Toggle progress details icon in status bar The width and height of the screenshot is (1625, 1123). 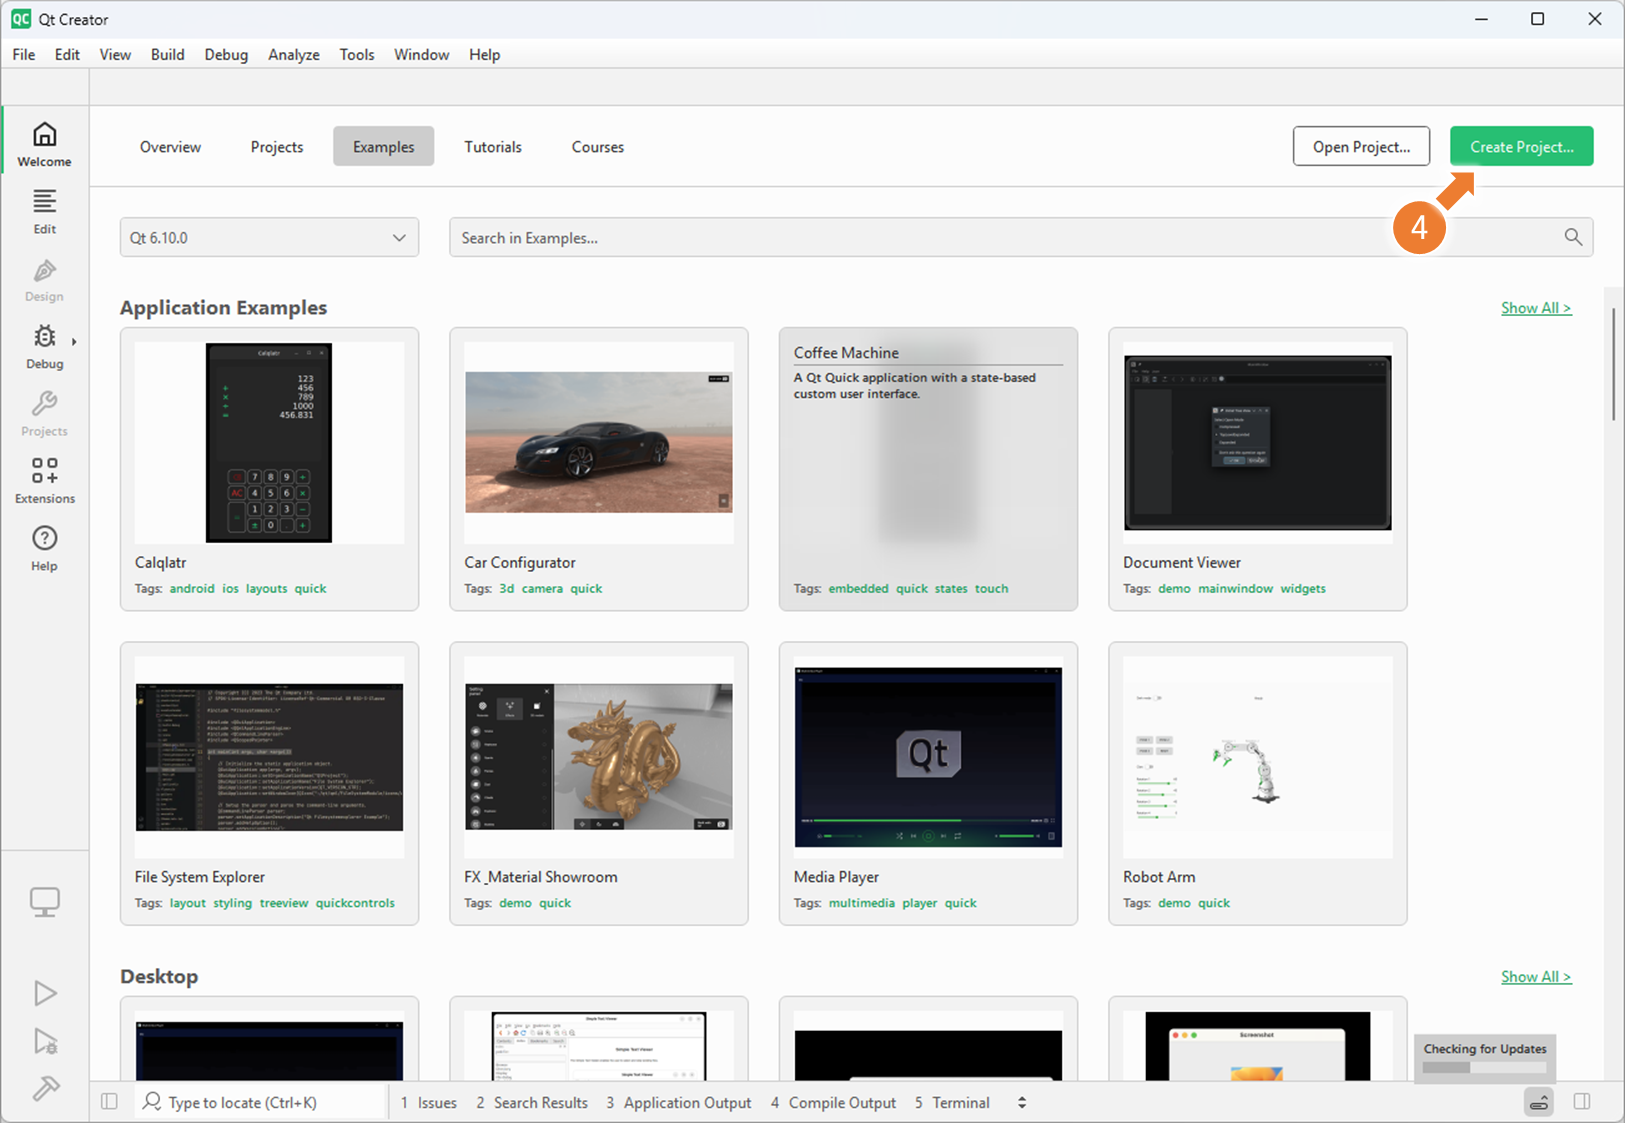click(x=1539, y=1102)
